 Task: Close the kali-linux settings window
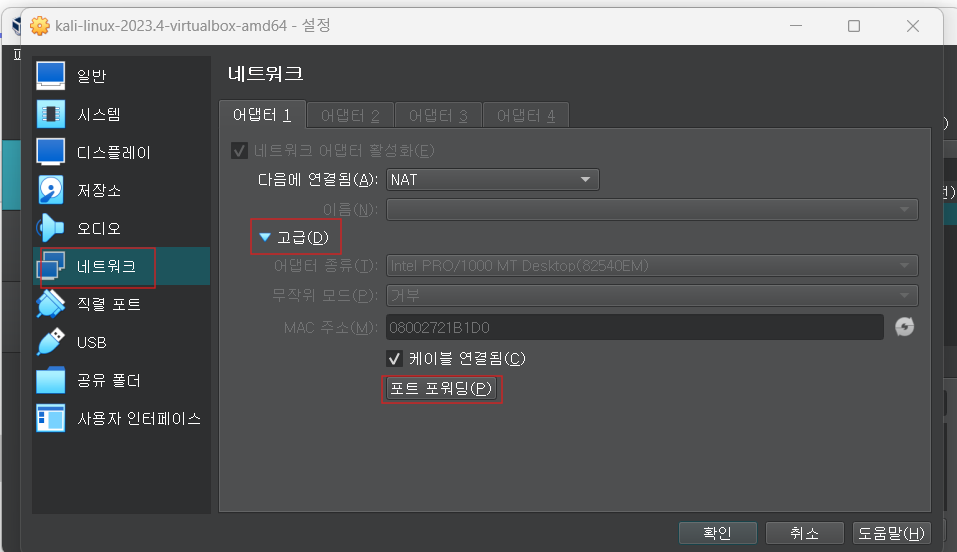(x=912, y=26)
